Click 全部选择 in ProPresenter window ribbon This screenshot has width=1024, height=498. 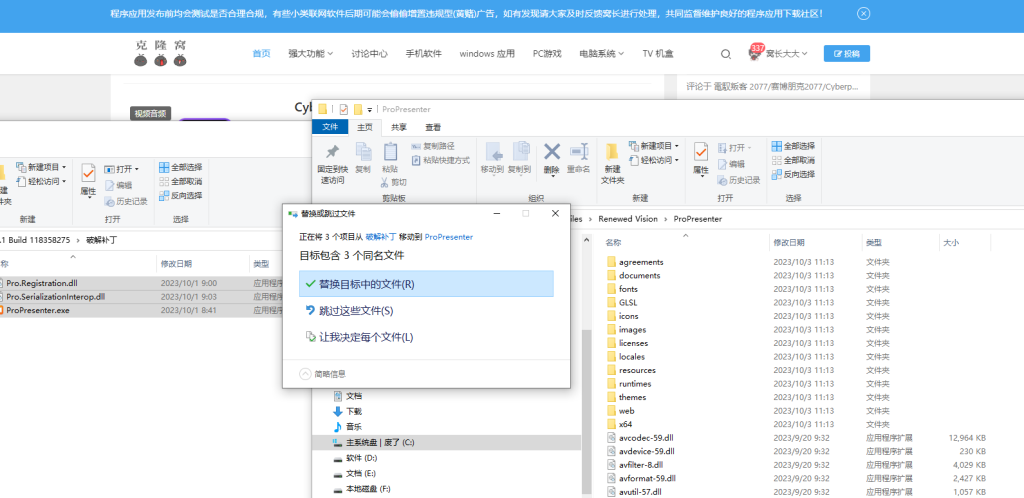[x=793, y=146]
